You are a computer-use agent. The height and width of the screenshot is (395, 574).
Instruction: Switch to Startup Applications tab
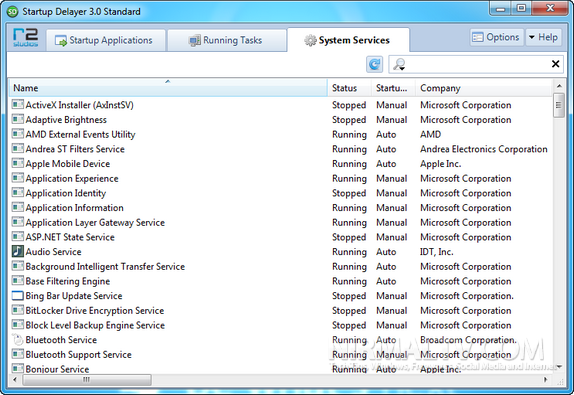pyautogui.click(x=106, y=40)
